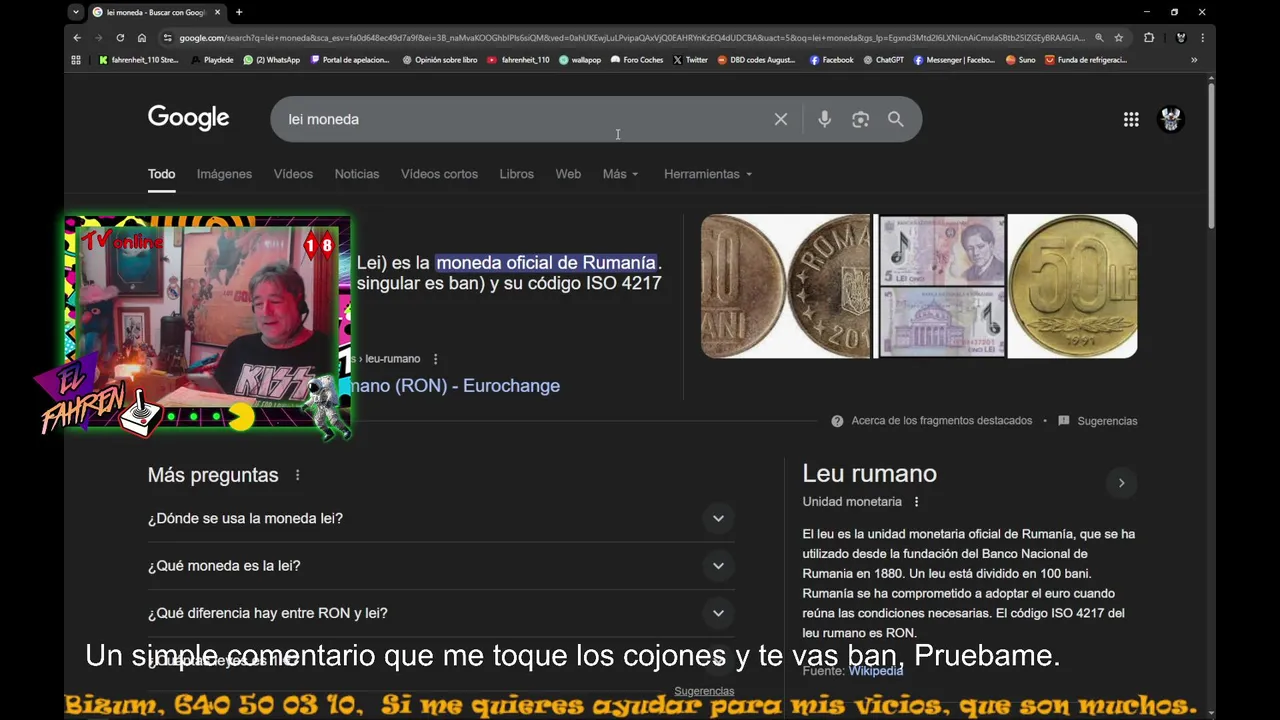The image size is (1280, 720).
Task: Bookmark this page with star icon
Action: tap(1119, 38)
